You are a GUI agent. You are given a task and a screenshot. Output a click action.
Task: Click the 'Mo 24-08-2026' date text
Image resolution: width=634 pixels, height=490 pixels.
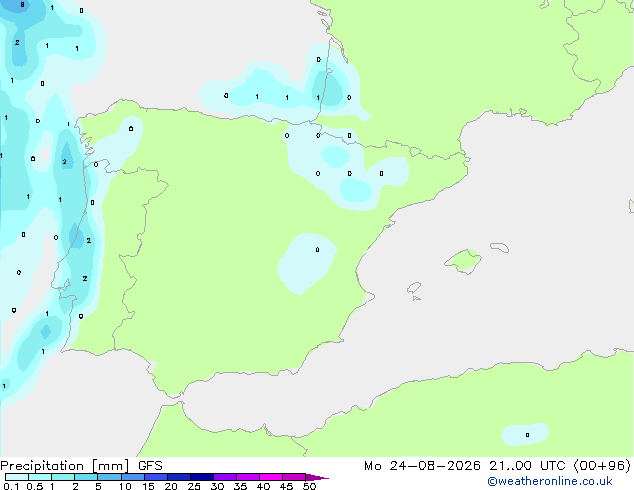[422, 466]
